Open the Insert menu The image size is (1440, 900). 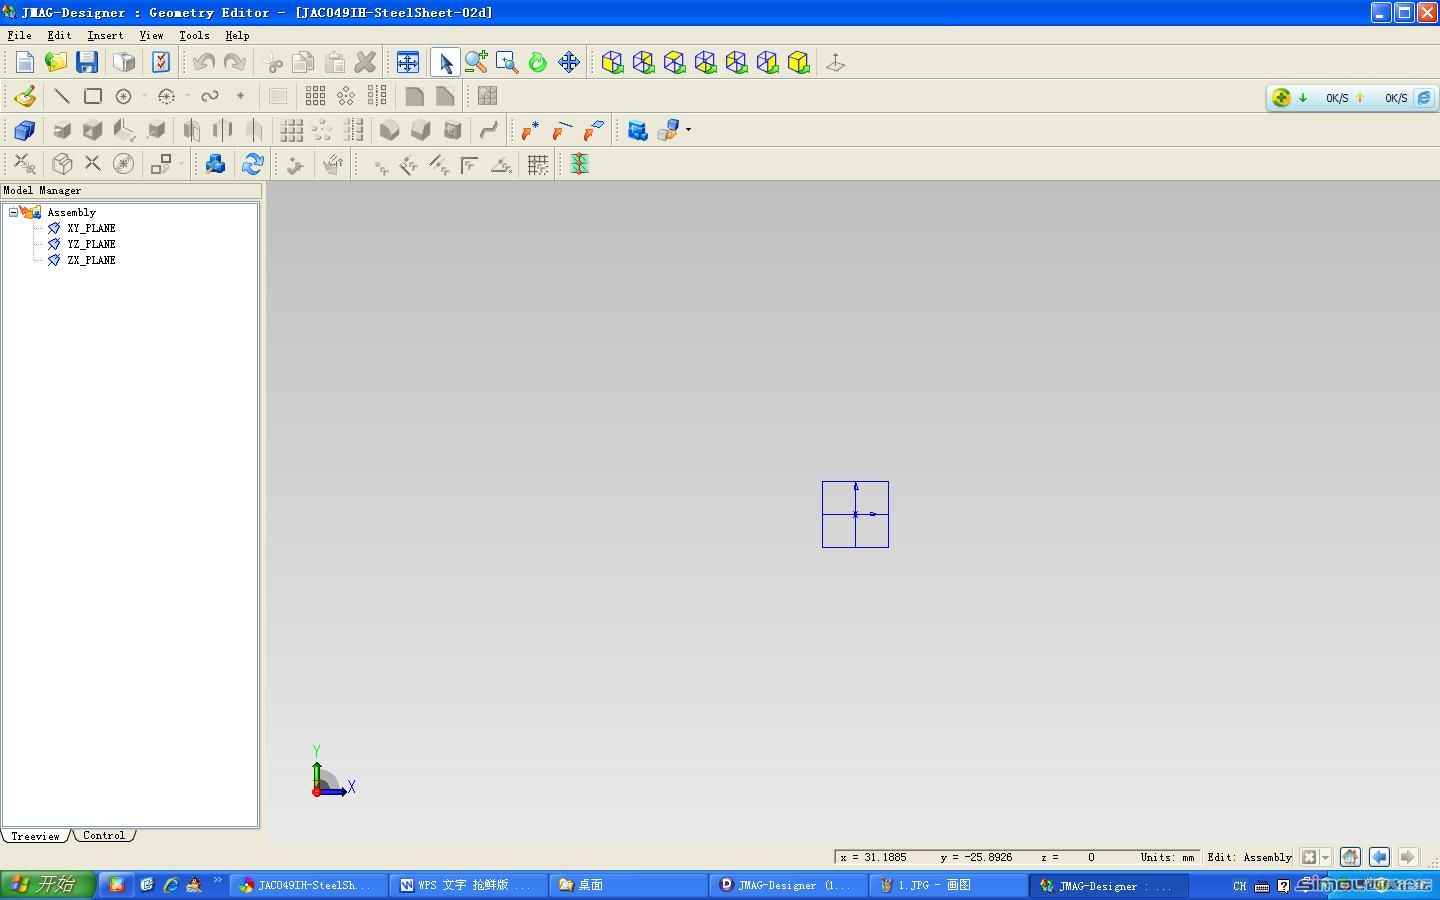pyautogui.click(x=105, y=35)
